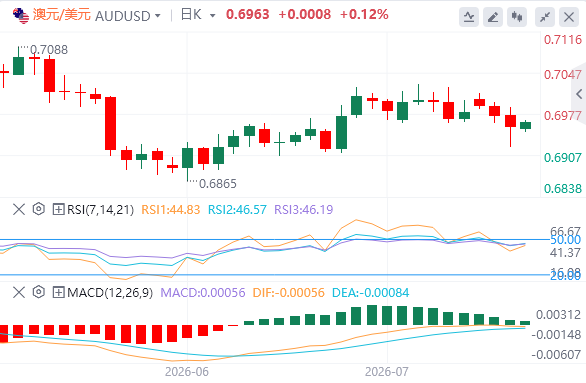Select the pencil drawing tool
This screenshot has height=383, width=586.
click(x=493, y=17)
